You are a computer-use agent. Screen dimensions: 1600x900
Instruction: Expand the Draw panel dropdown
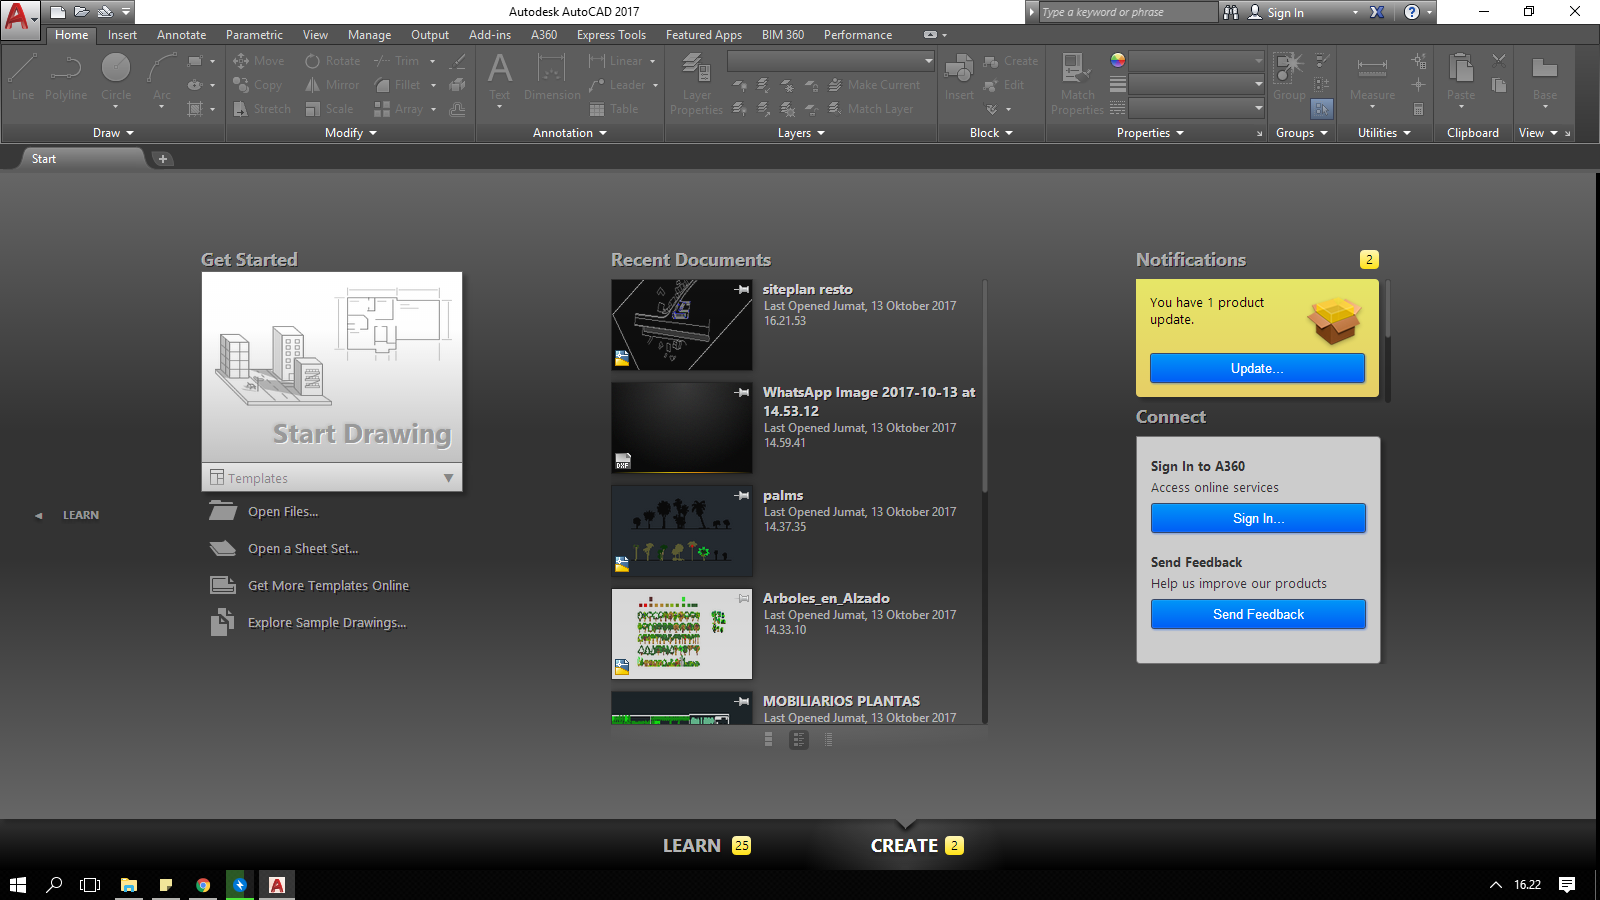coord(132,132)
